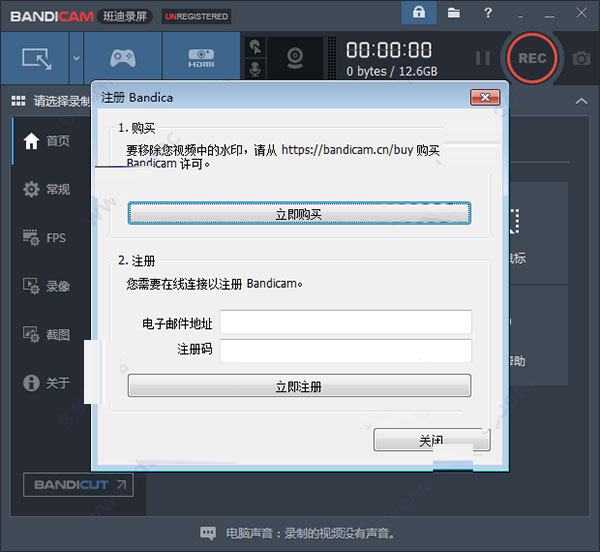Screen dimensions: 600x552
Task: Open the 关于 about tab
Action: point(47,383)
